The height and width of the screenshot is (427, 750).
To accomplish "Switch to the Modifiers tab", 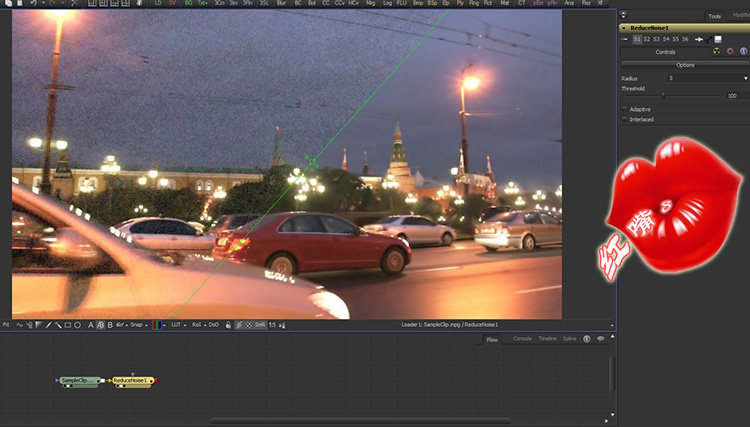I will point(740,15).
